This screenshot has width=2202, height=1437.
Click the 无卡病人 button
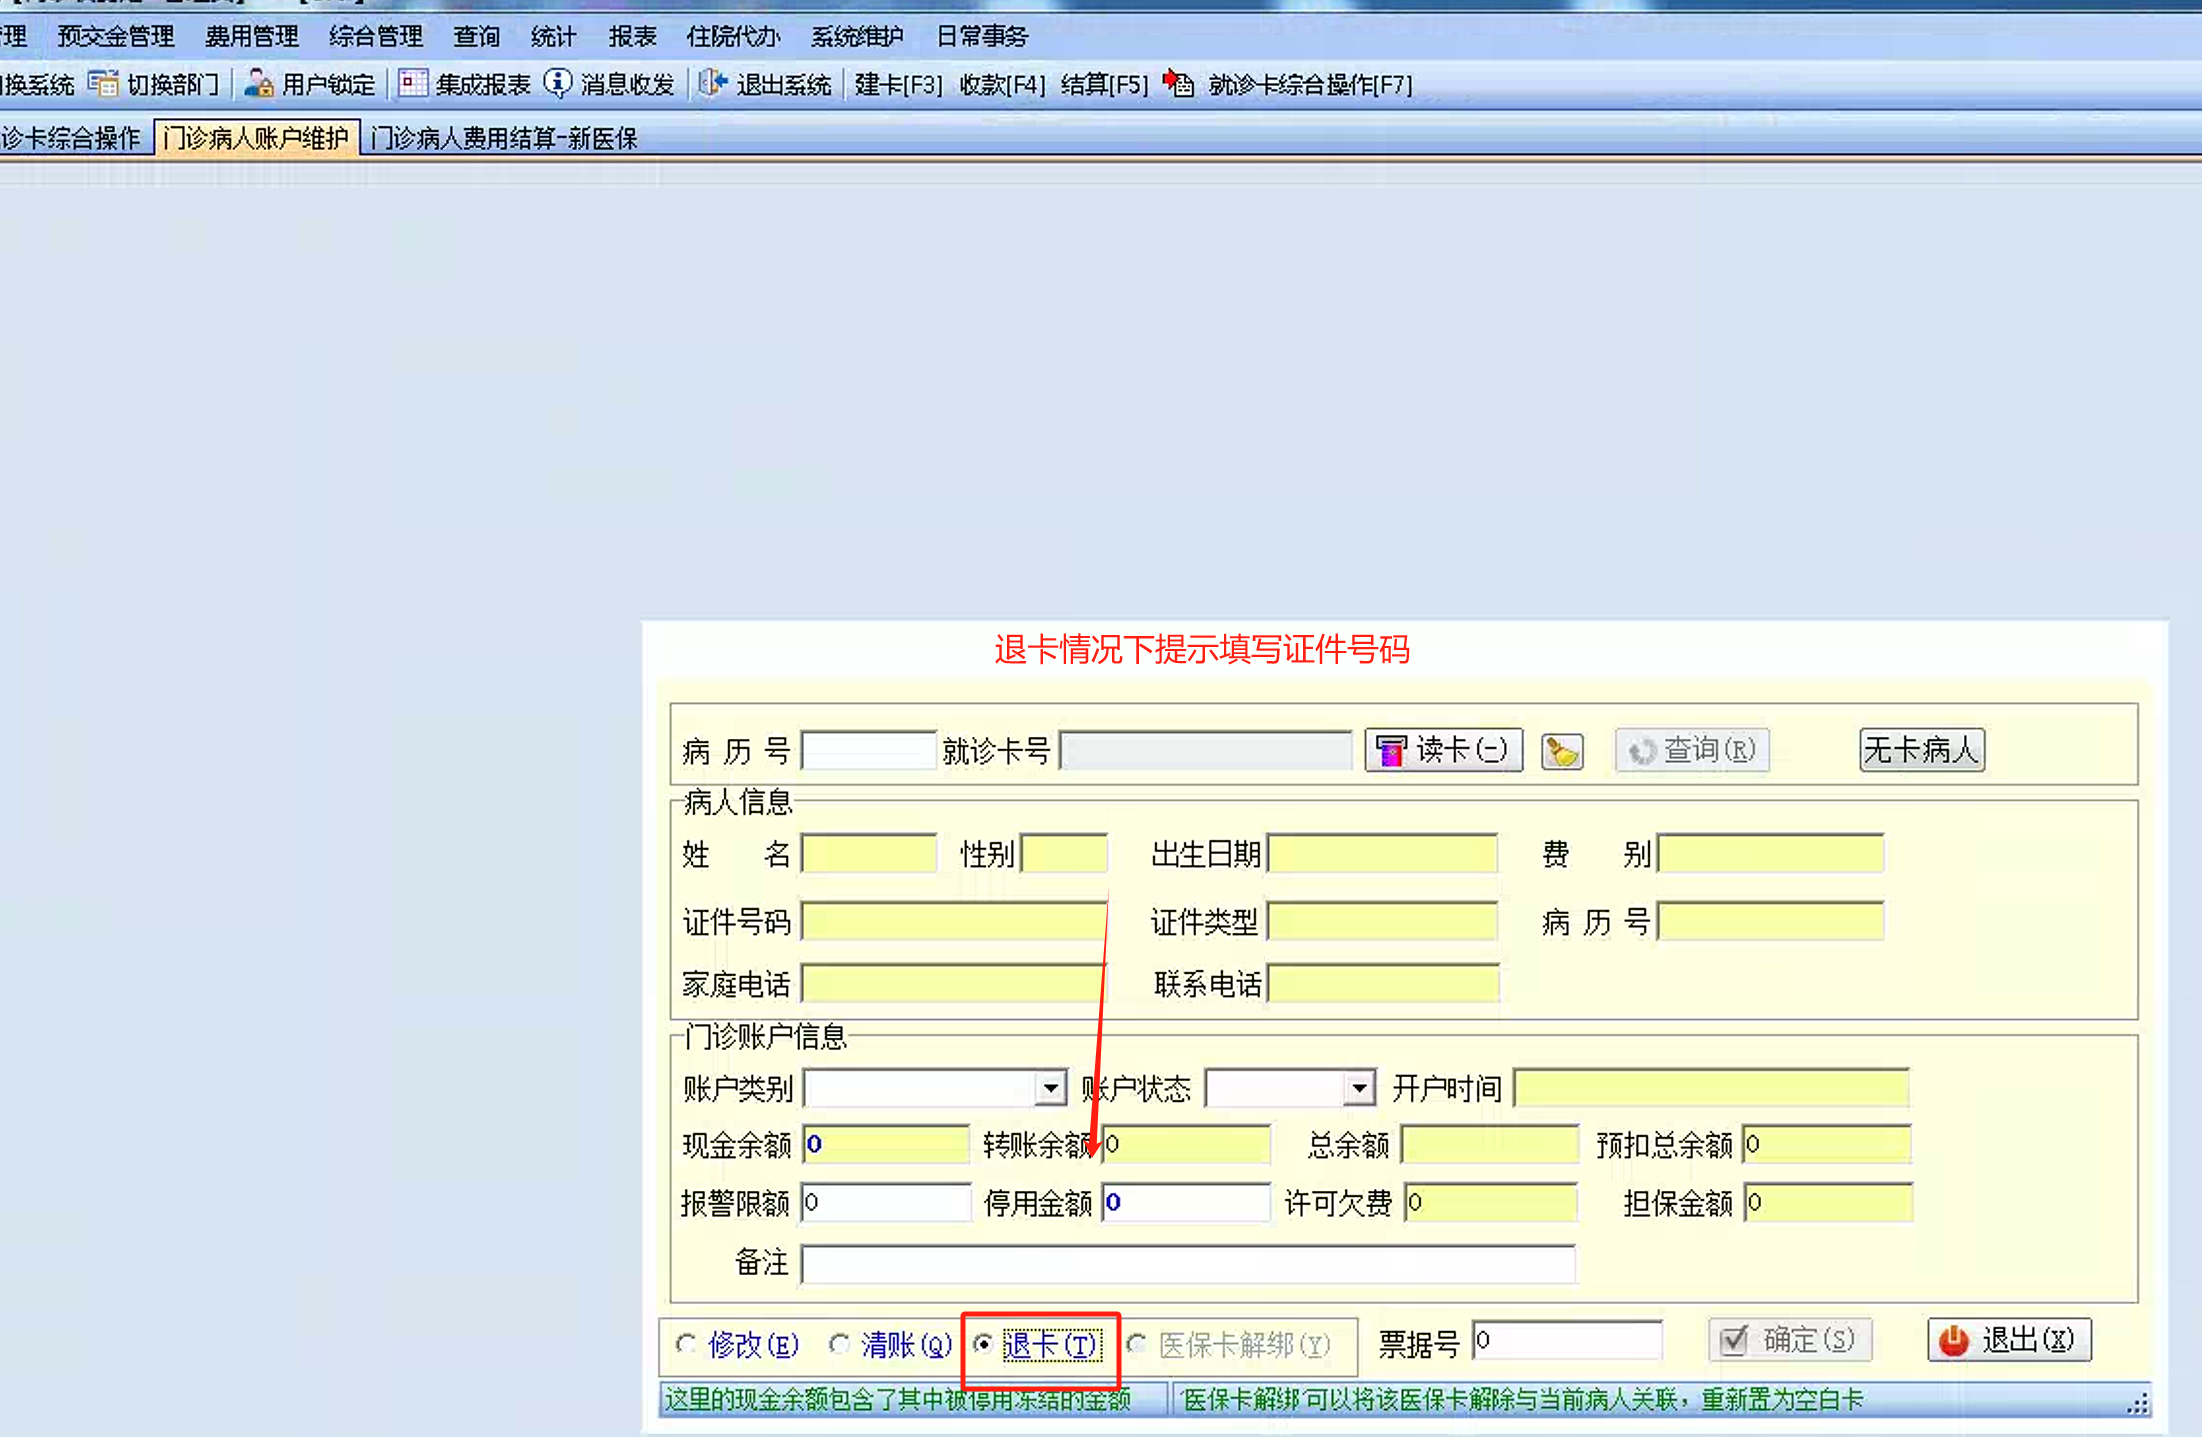pyautogui.click(x=1921, y=750)
